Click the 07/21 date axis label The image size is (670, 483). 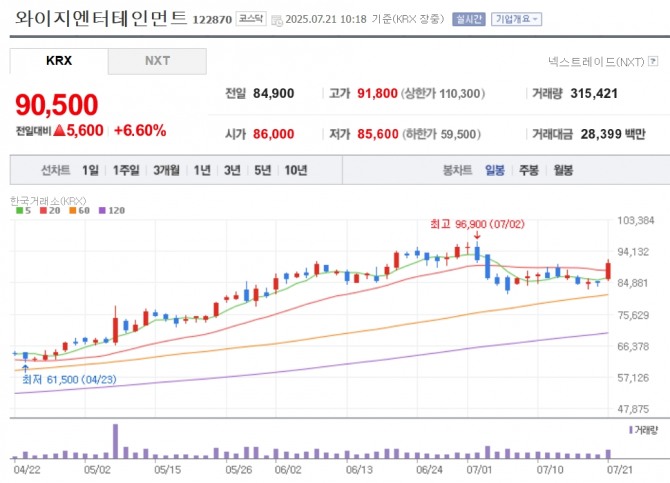tap(620, 470)
